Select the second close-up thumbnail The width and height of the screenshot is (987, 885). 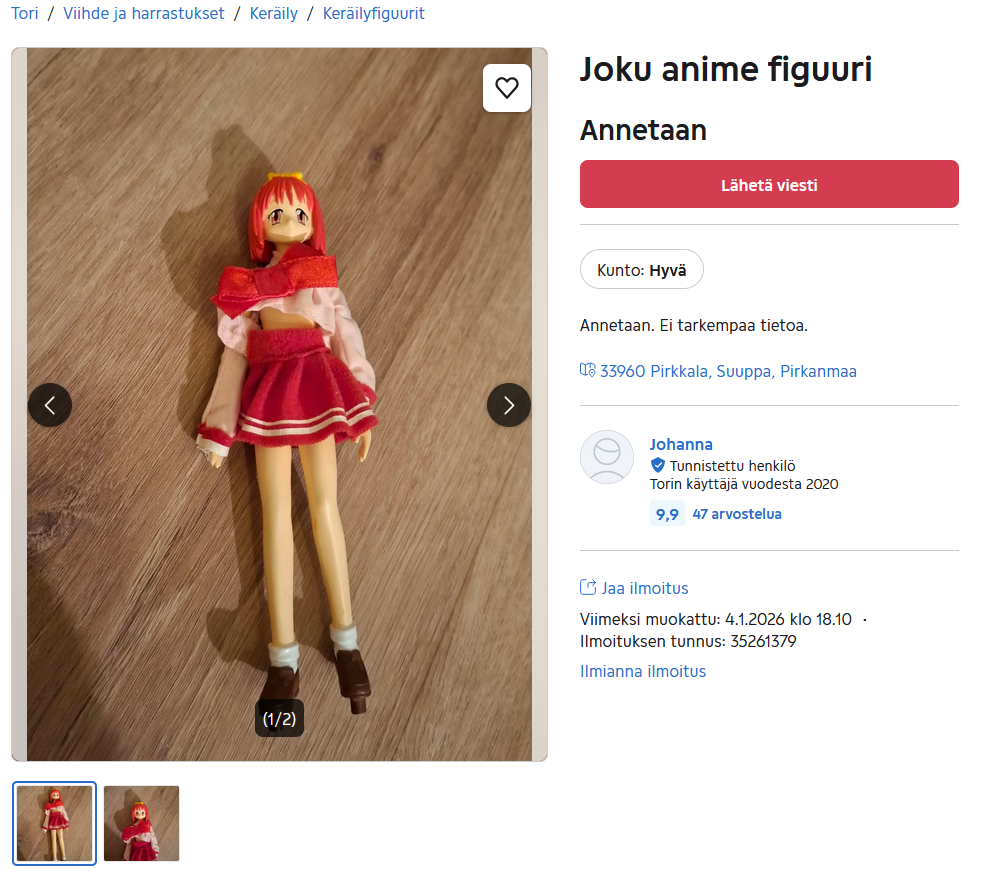[x=142, y=823]
